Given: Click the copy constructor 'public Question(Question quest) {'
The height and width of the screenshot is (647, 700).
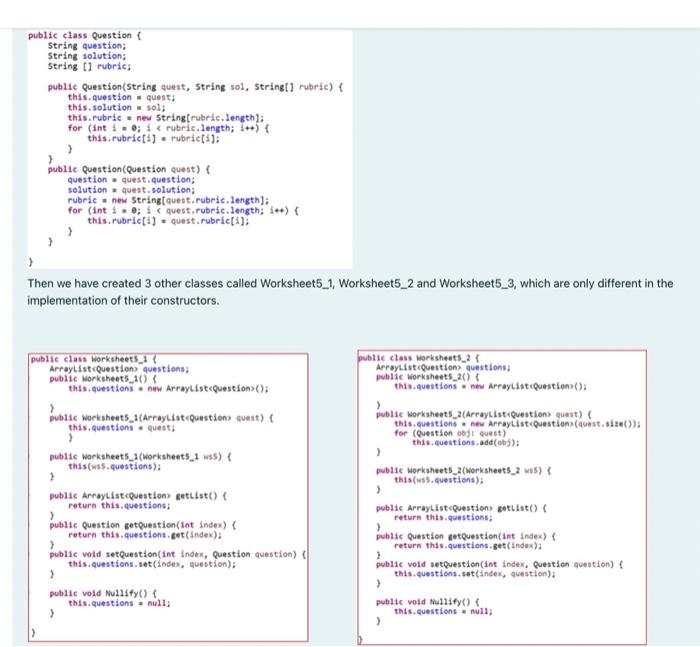Looking at the screenshot, I should tap(129, 169).
